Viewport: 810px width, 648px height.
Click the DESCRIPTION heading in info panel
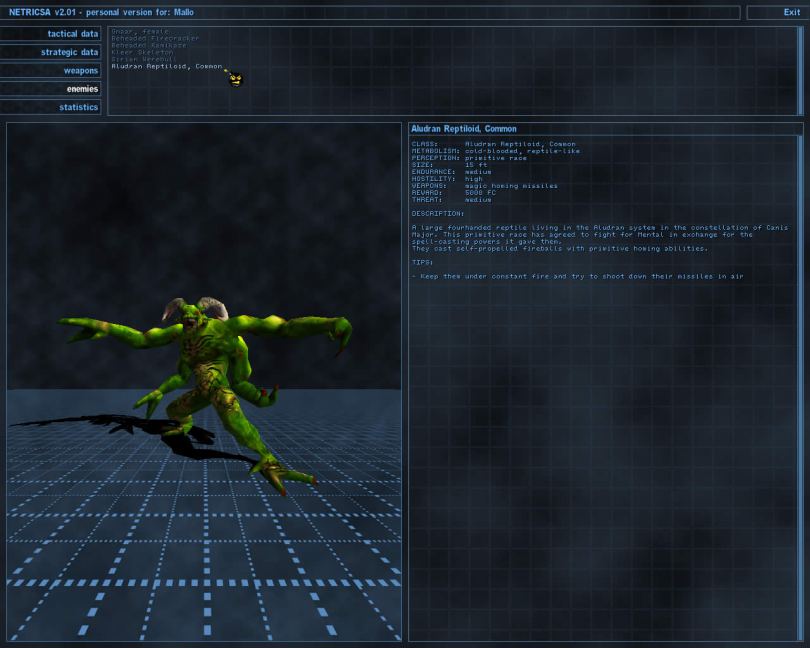438,213
